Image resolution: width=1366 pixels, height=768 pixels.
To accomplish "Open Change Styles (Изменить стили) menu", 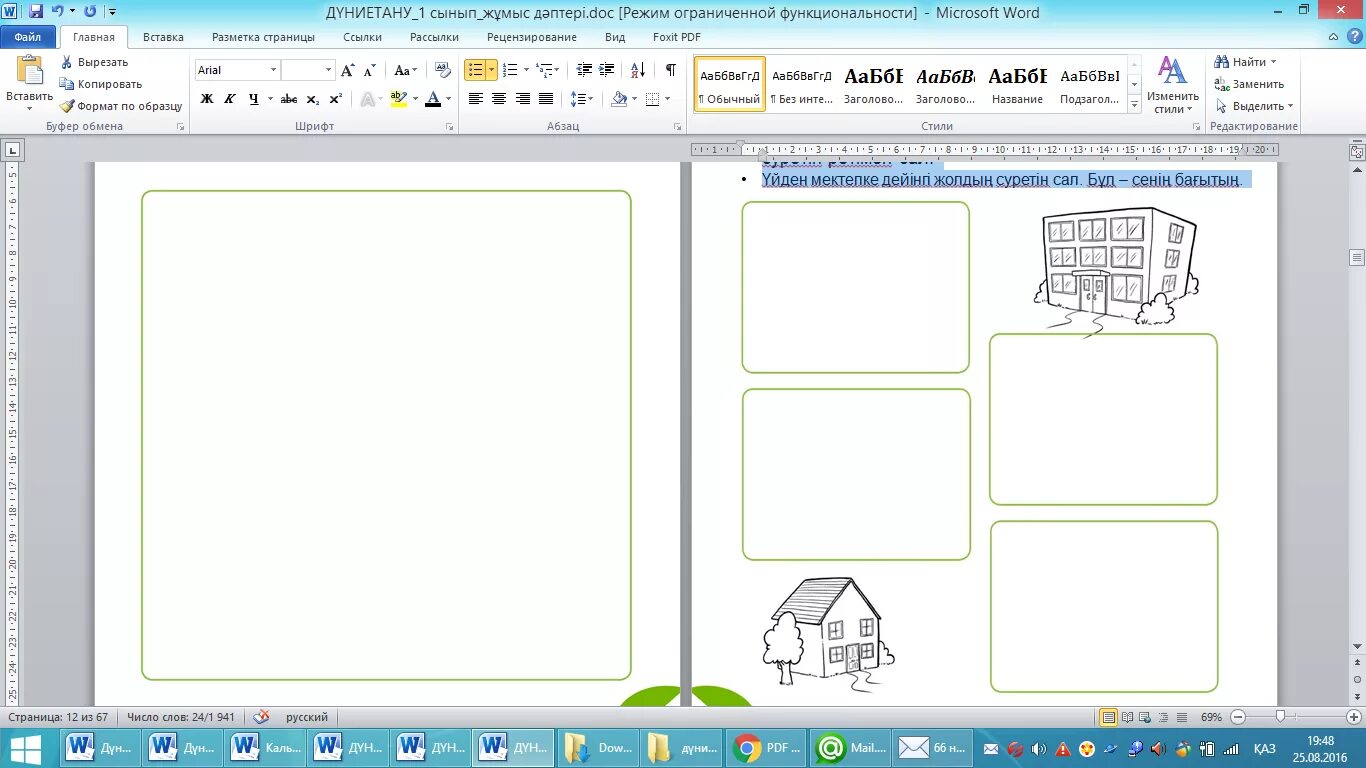I will 1172,85.
